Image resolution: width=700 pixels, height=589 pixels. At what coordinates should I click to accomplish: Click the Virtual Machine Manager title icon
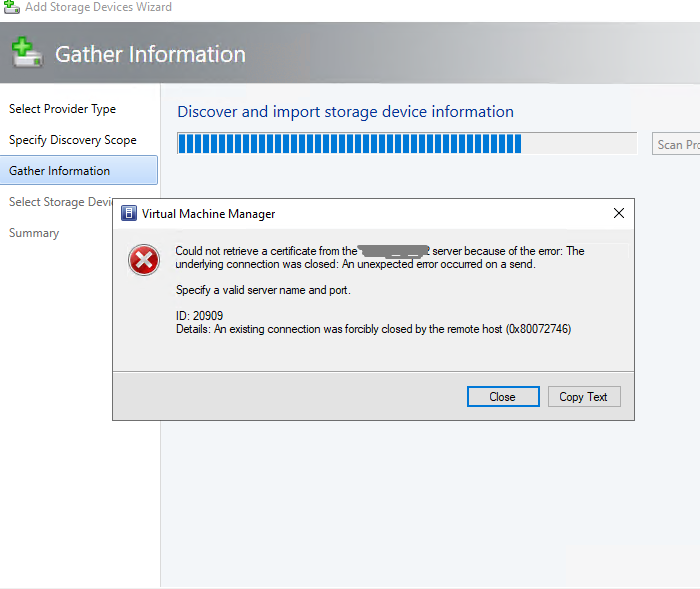129,213
